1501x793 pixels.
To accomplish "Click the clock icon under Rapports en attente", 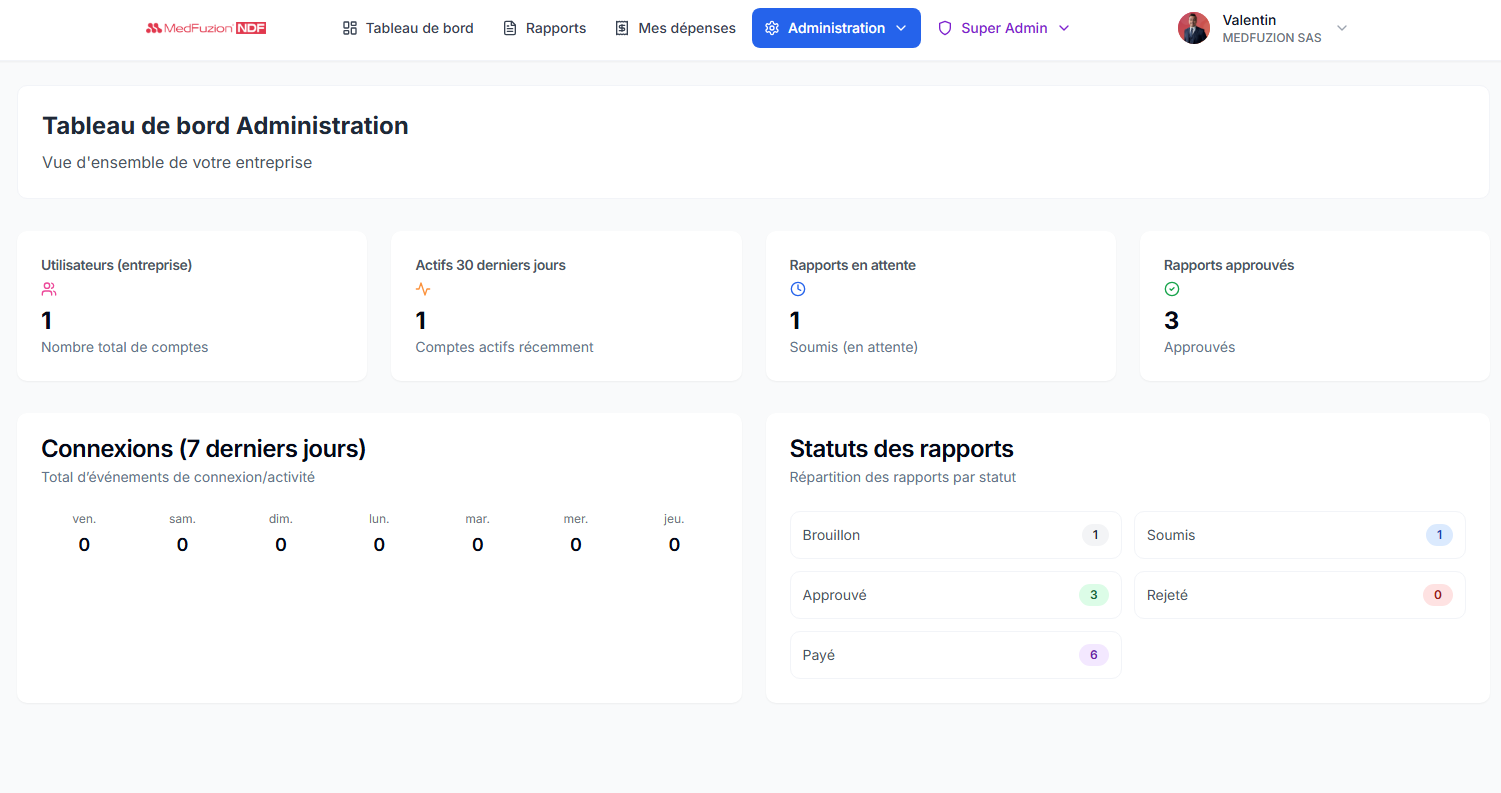I will (x=798, y=289).
